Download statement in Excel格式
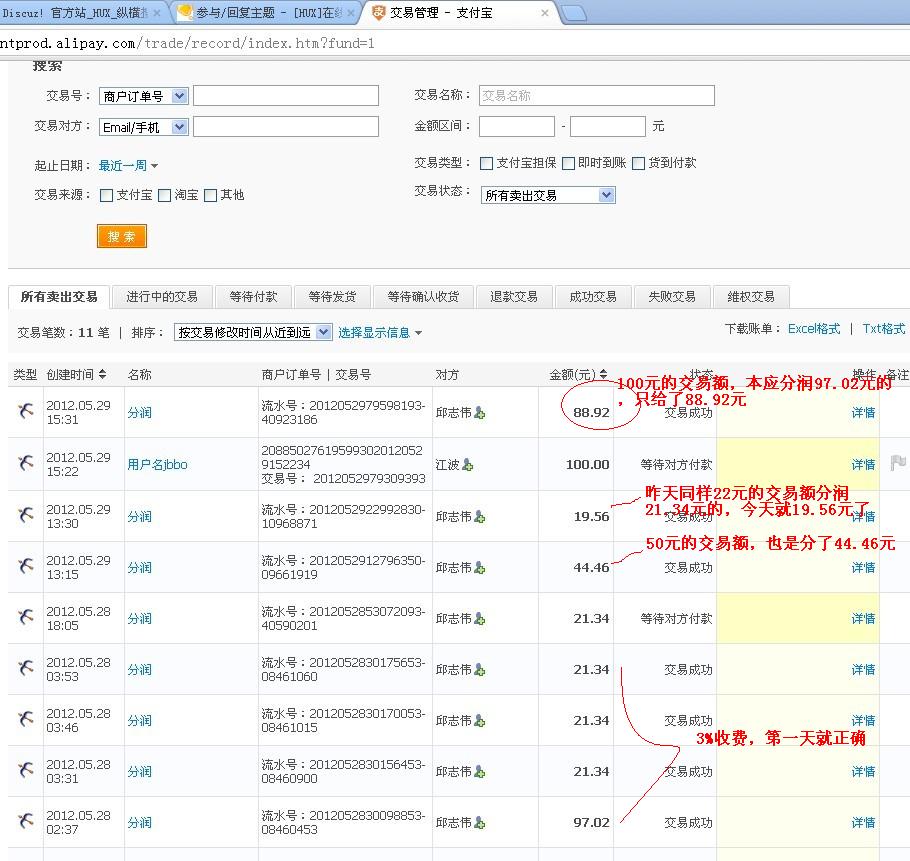 click(x=813, y=329)
